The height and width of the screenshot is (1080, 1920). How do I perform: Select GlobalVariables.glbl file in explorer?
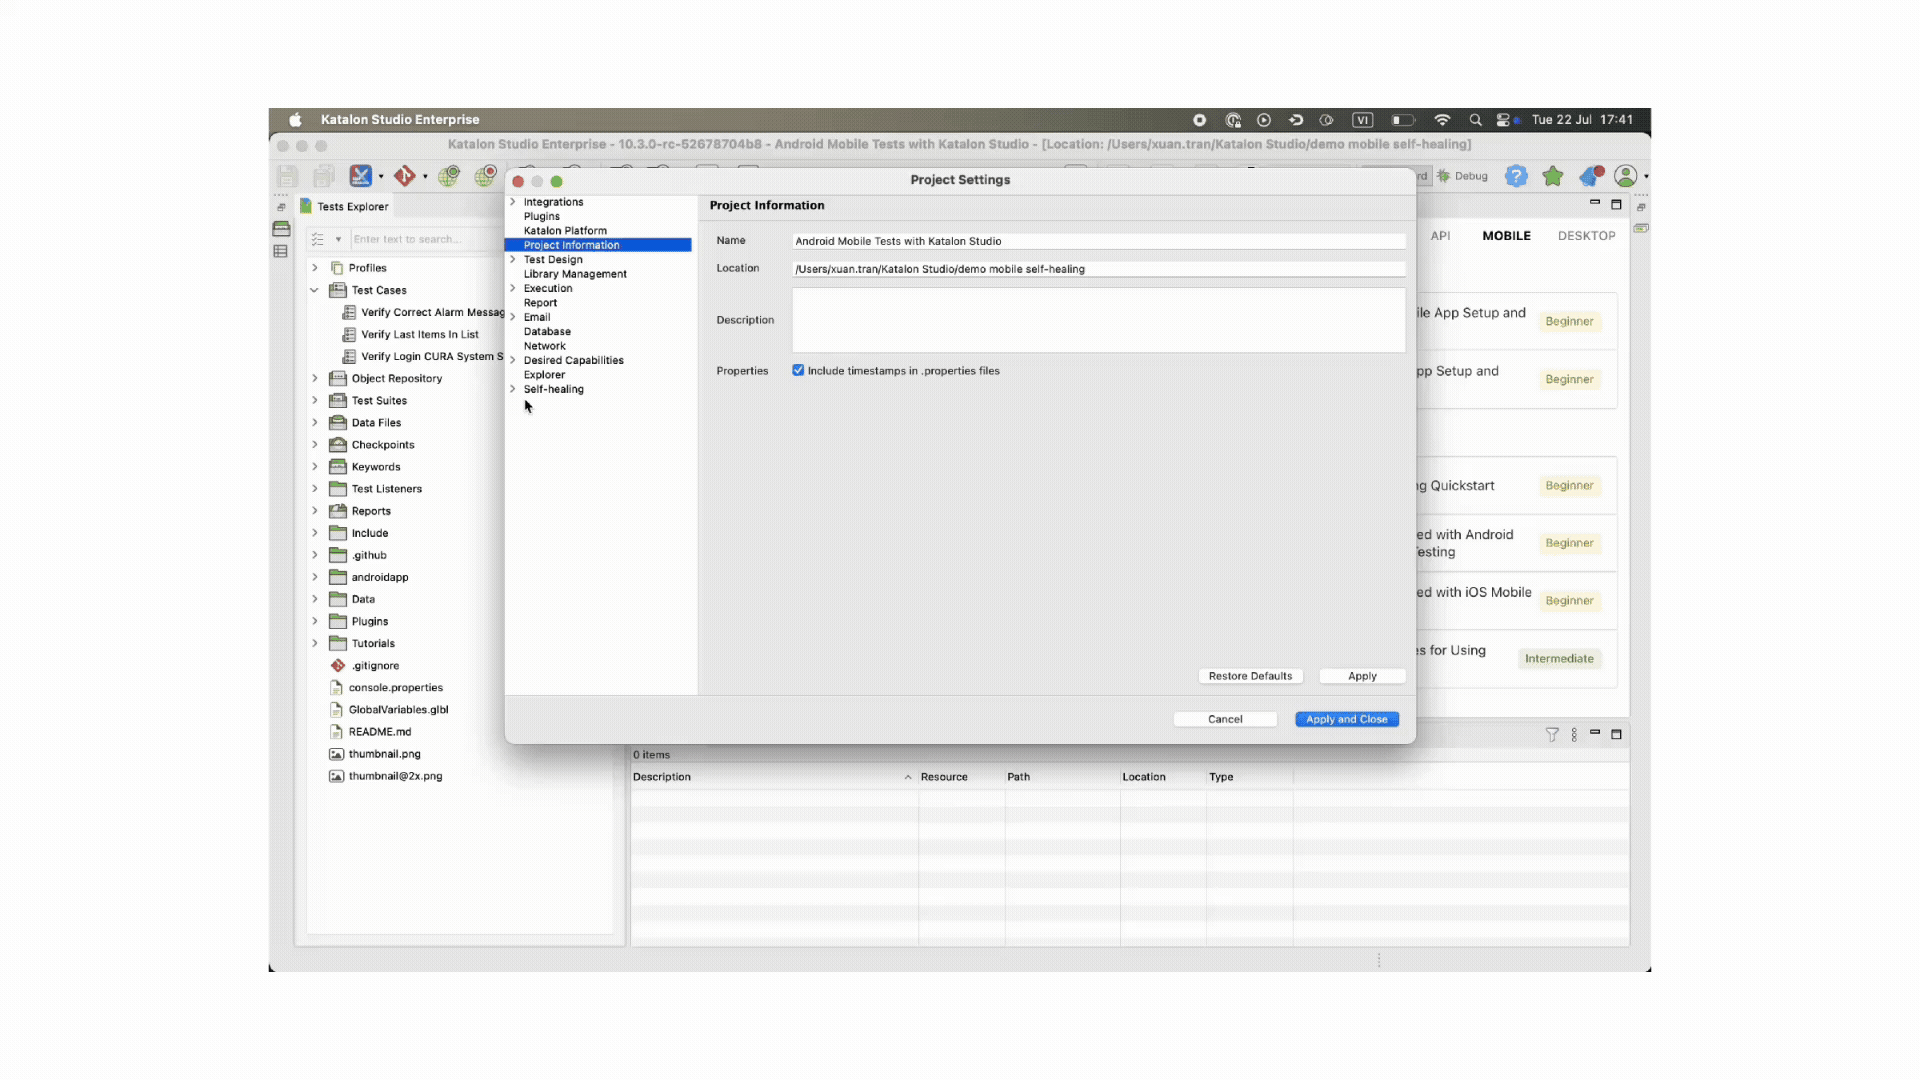[x=398, y=710]
